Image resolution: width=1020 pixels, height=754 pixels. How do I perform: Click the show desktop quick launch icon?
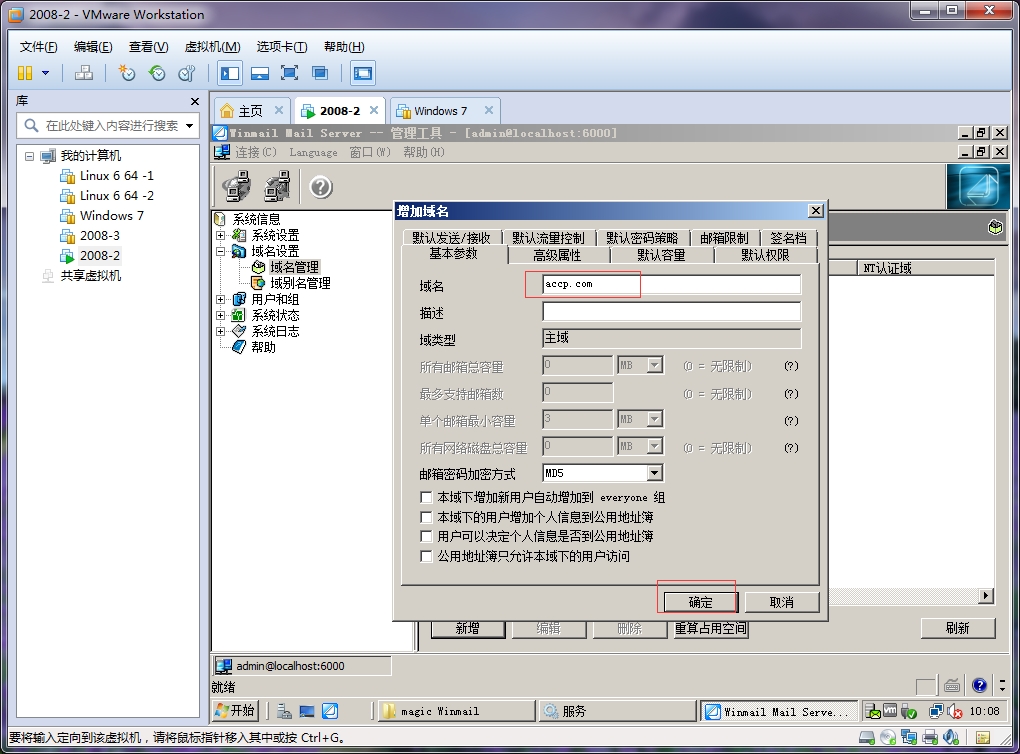click(x=307, y=711)
